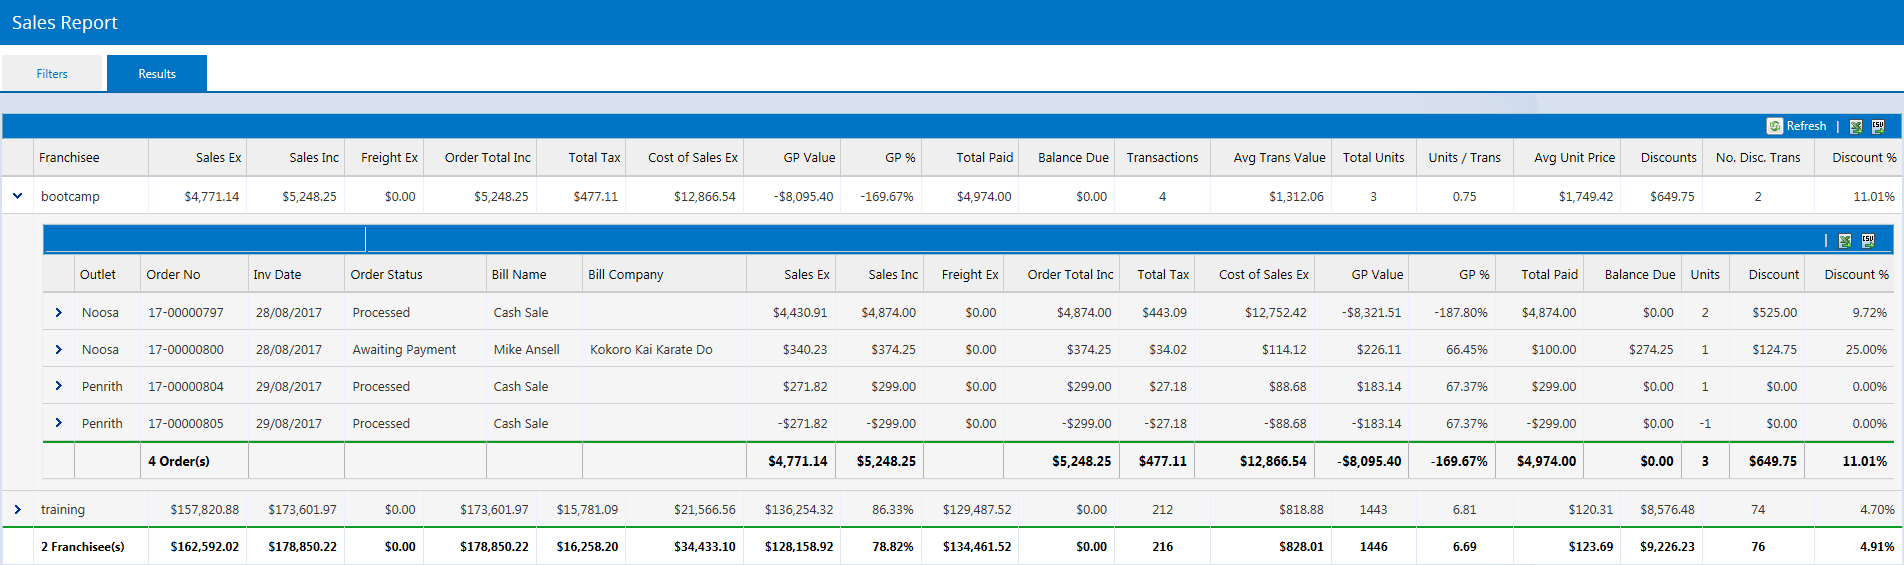Image resolution: width=1904 pixels, height=565 pixels.
Task: Click the 28/08/2017 date for order 17-00000797
Action: tap(288, 312)
